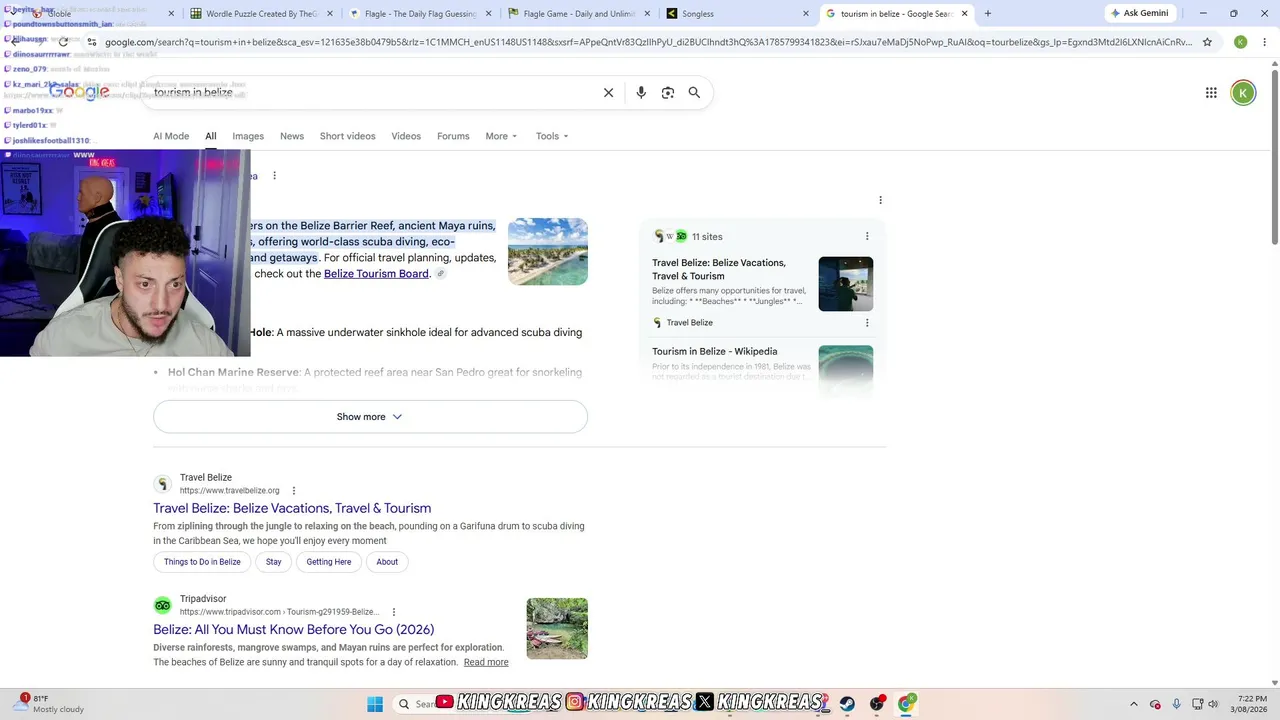
Task: Open the Chrome profile button in toolbar
Action: [x=1240, y=42]
